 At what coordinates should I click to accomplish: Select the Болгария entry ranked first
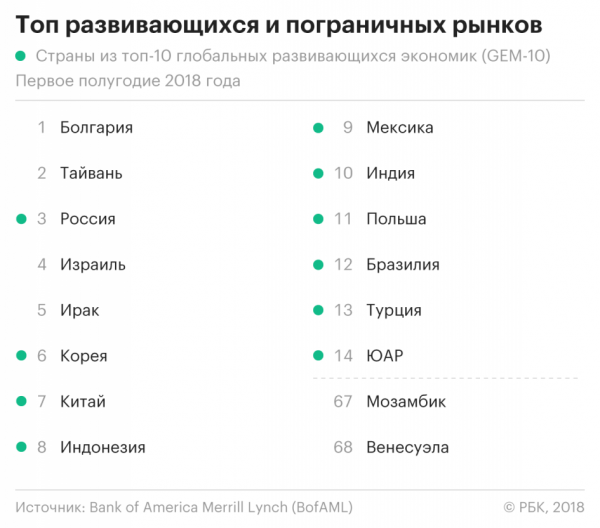click(x=96, y=128)
